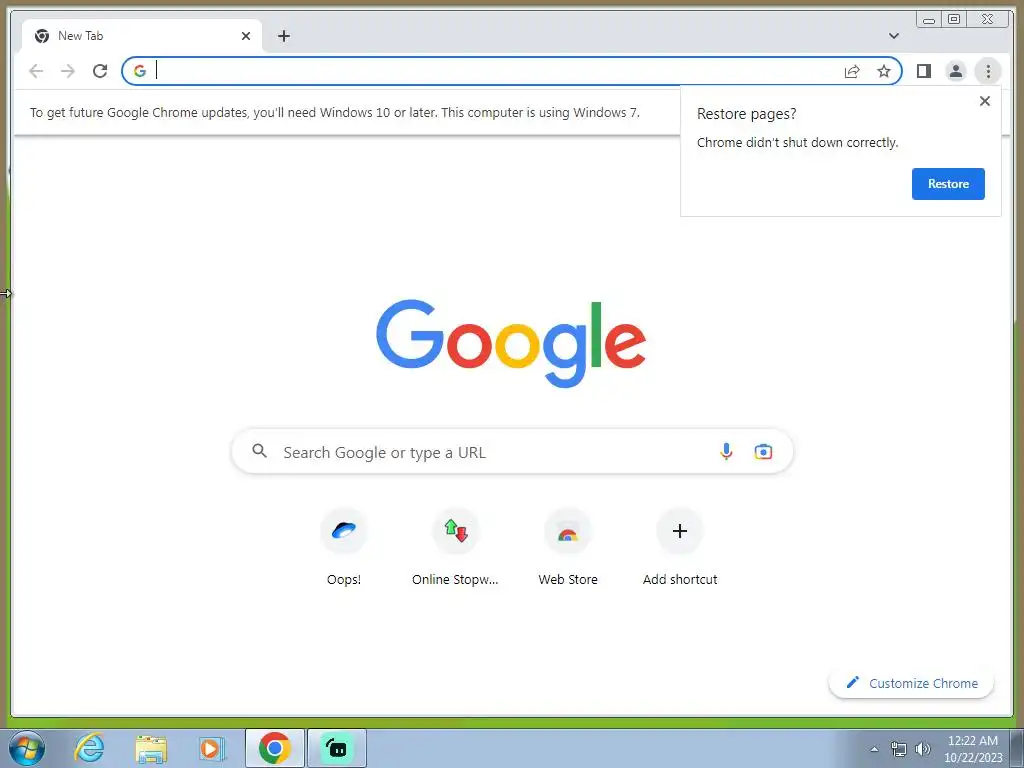Open the Oops! shortcut
This screenshot has width=1024, height=768.
(x=344, y=547)
